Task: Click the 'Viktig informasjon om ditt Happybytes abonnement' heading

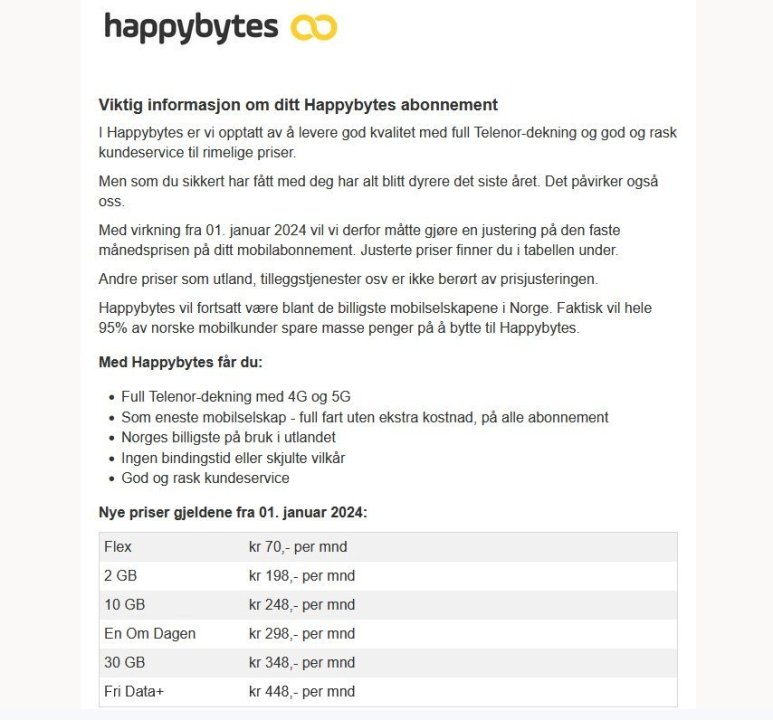Action: [298, 105]
